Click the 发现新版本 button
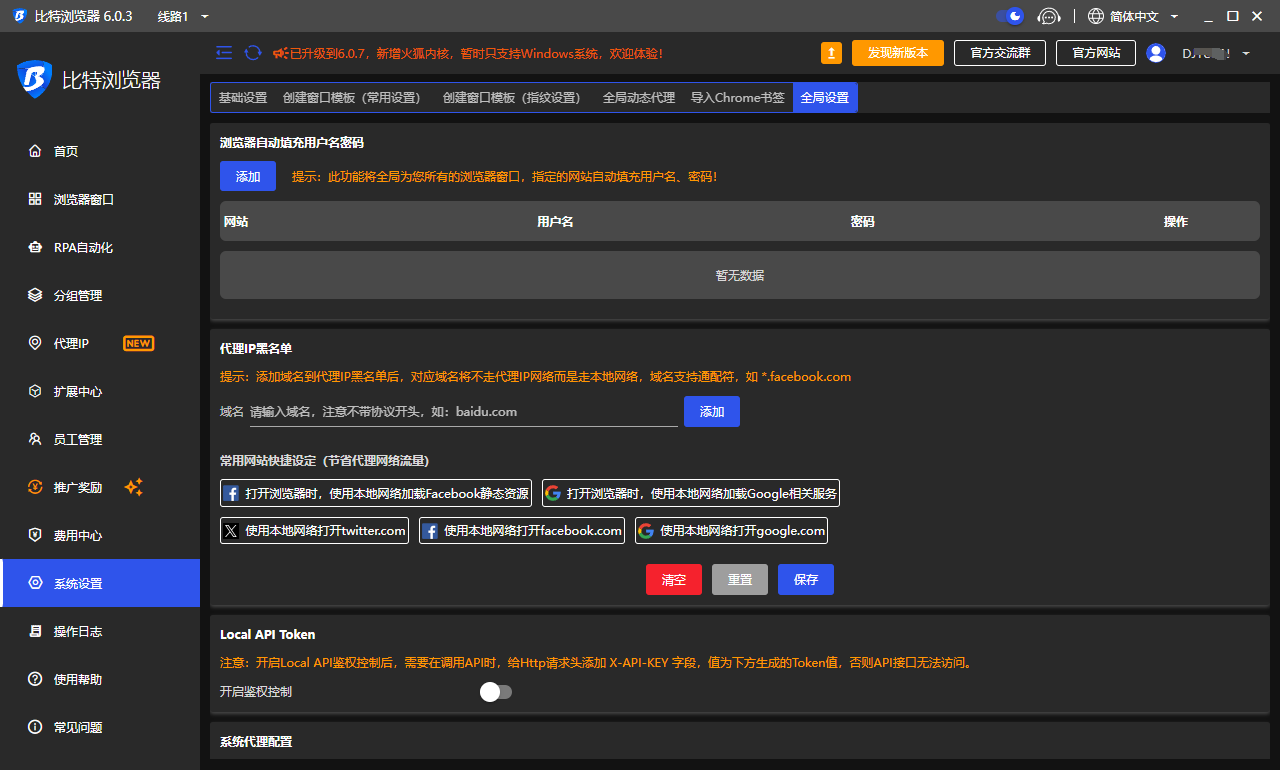1280x770 pixels. (x=898, y=53)
